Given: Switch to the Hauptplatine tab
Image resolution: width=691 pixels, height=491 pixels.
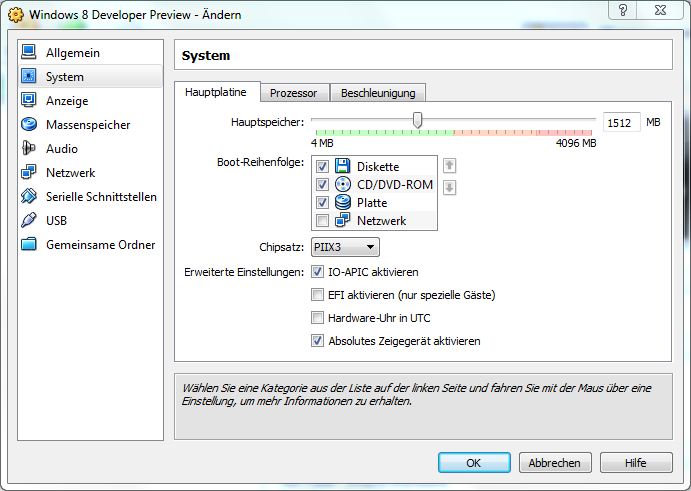Looking at the screenshot, I should [x=216, y=92].
